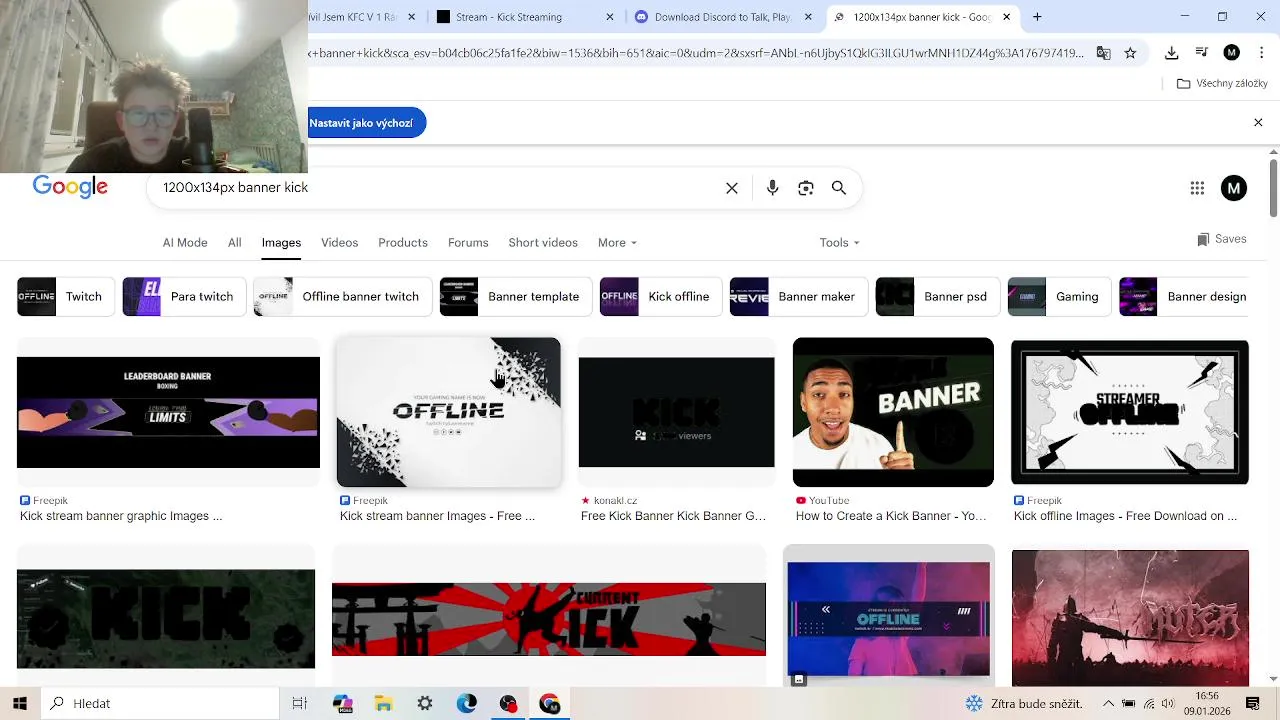Open the notification center icon
Viewport: 1280px width, 720px height.
click(x=1253, y=703)
